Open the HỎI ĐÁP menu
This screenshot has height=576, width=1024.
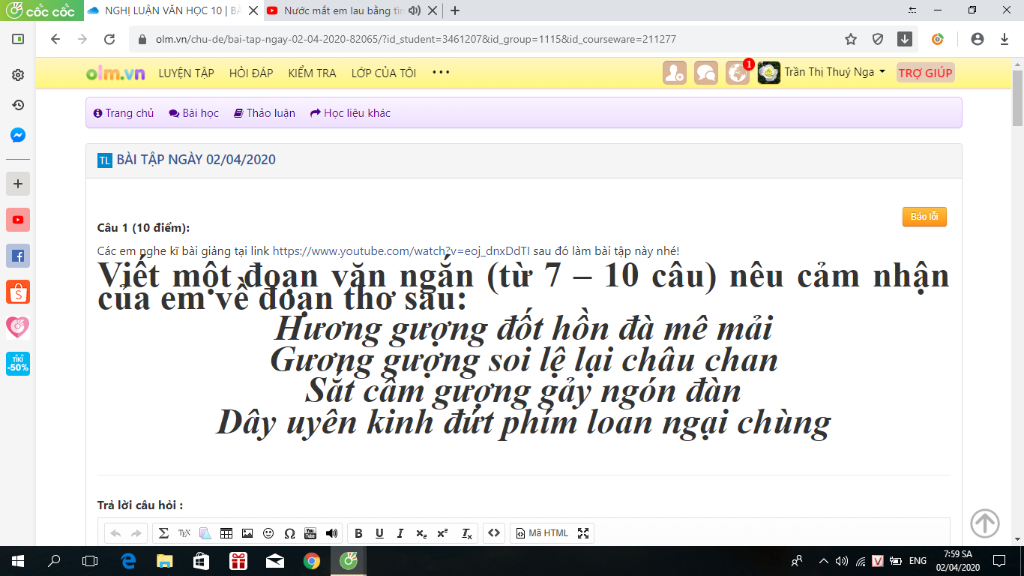(251, 73)
